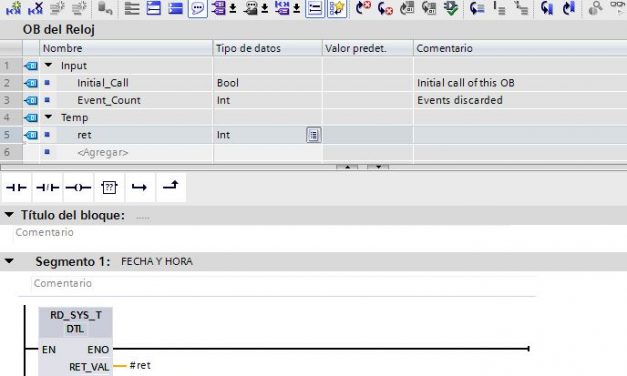
Task: Click the Insert network toolbar icon
Action: coord(14,8)
